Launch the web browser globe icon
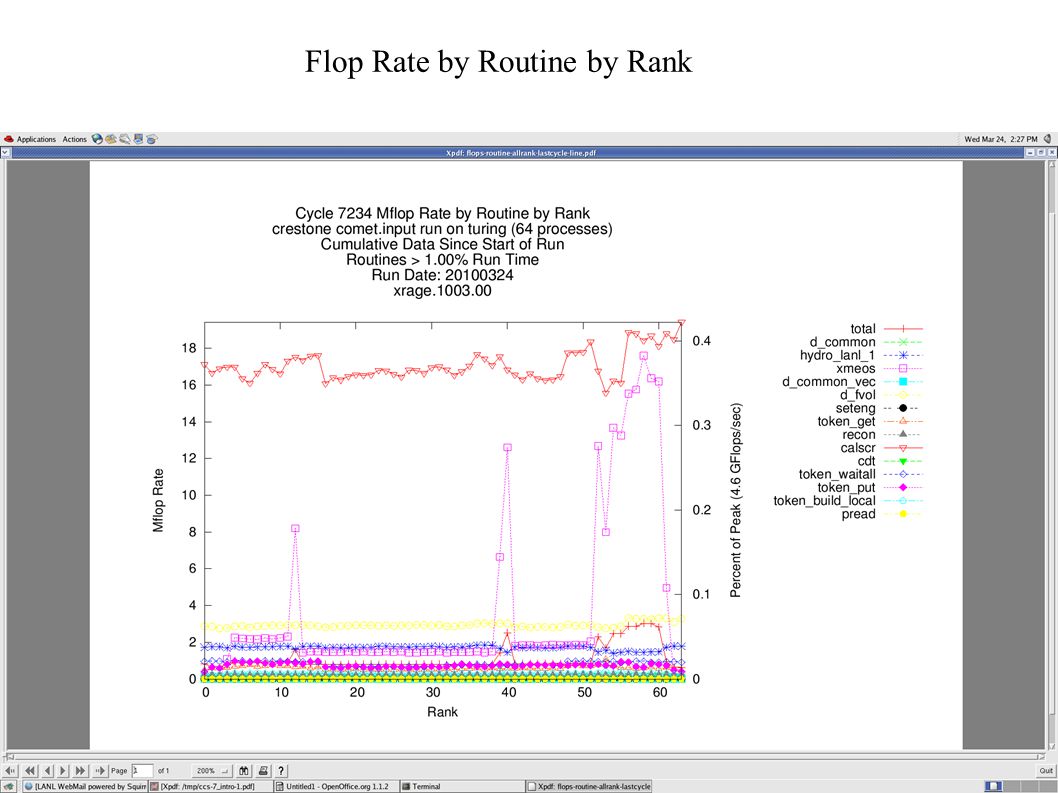This screenshot has width=1058, height=793. click(97, 139)
